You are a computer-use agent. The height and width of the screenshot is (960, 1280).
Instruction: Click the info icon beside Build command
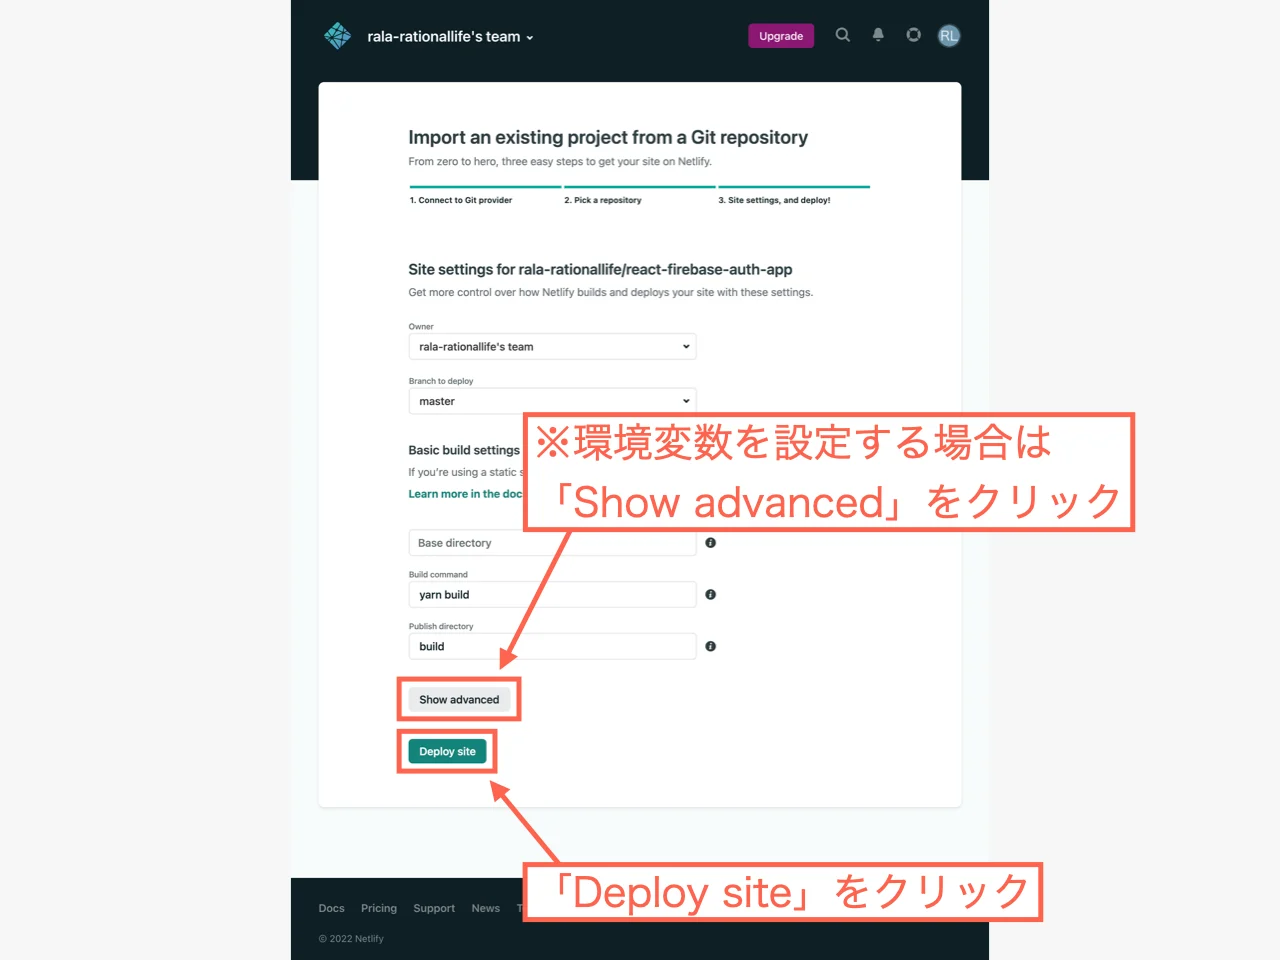coord(710,594)
